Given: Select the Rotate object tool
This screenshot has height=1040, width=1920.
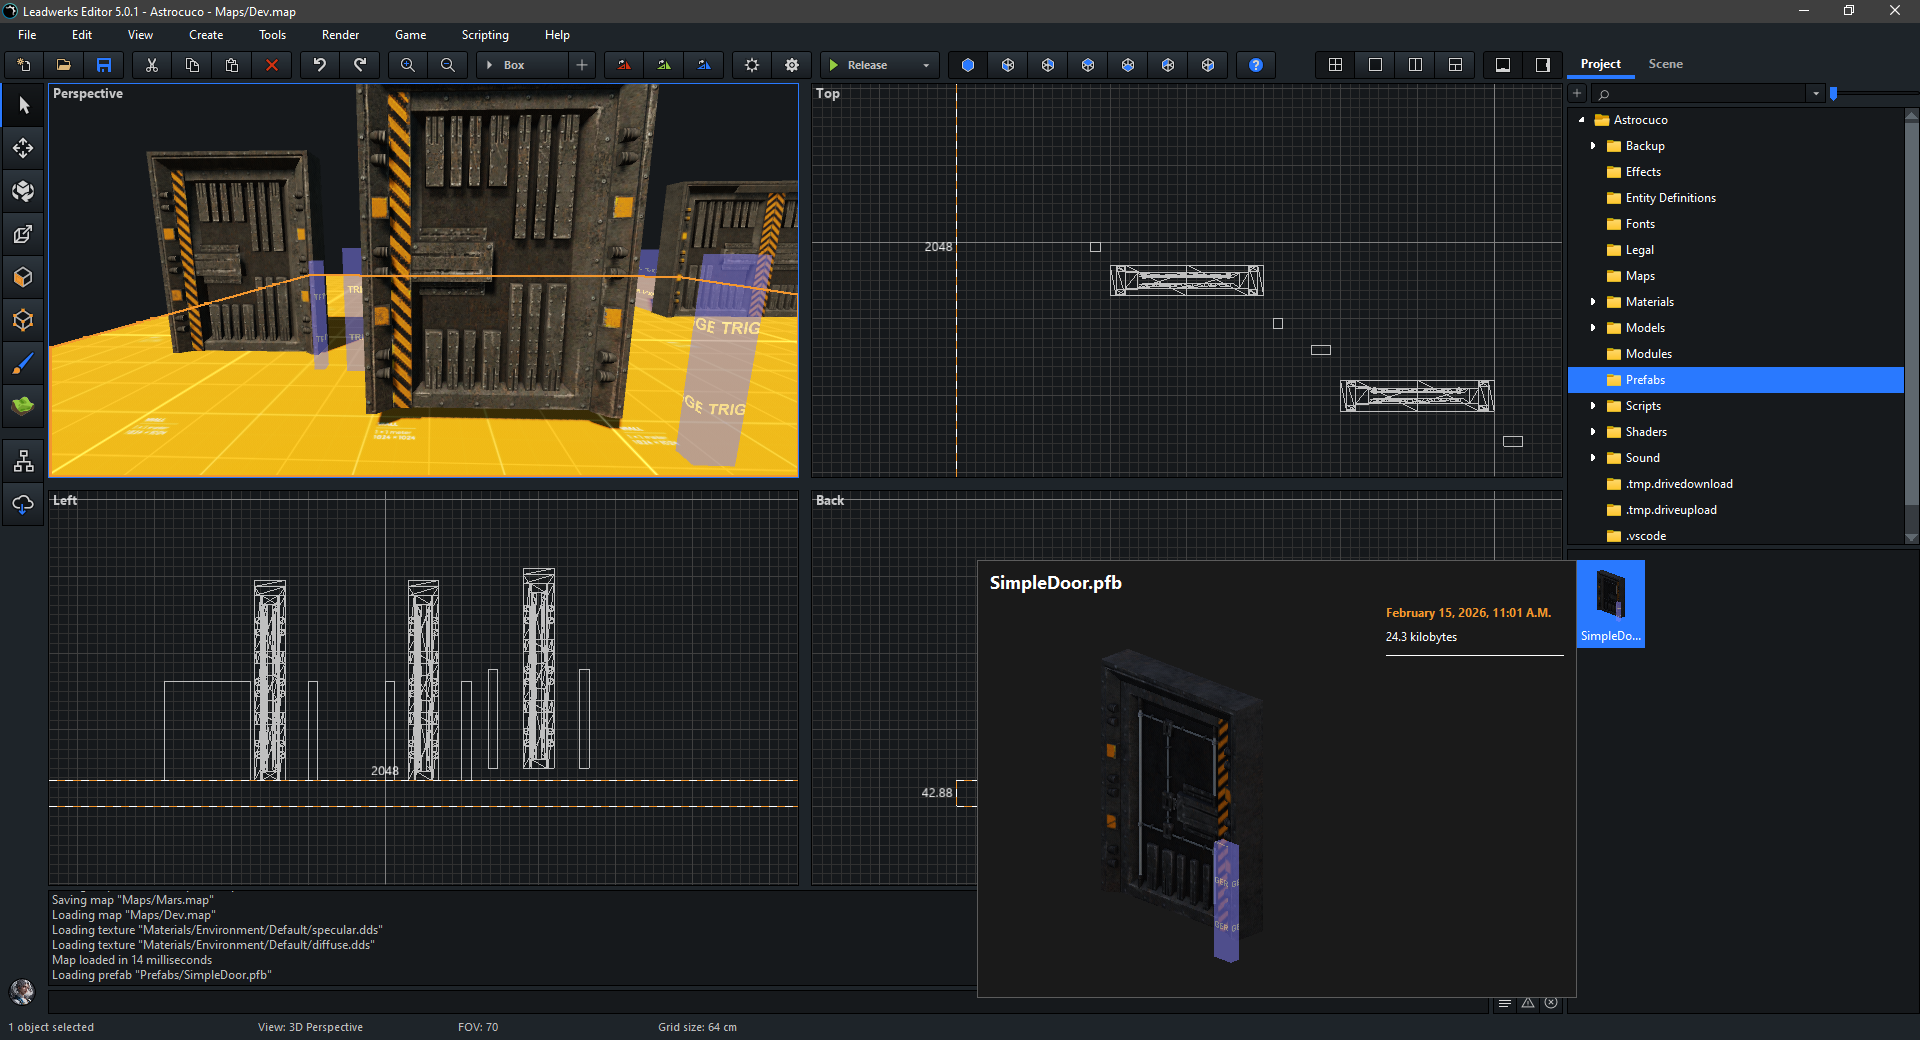Looking at the screenshot, I should click(23, 191).
